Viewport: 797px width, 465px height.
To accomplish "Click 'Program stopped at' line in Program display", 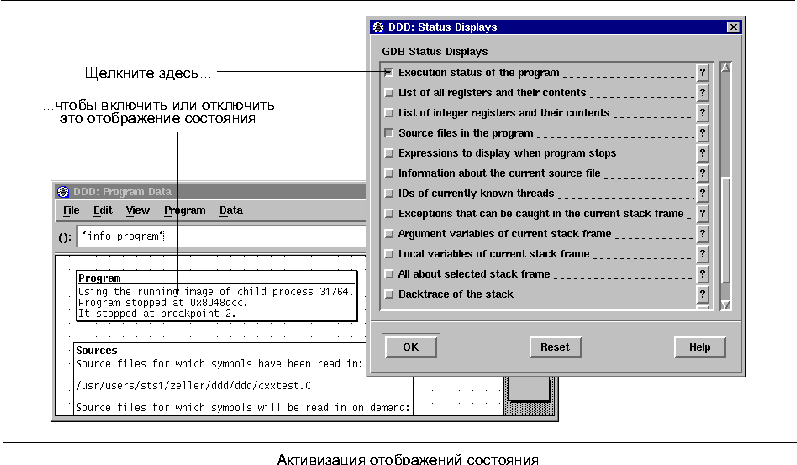I will point(163,302).
